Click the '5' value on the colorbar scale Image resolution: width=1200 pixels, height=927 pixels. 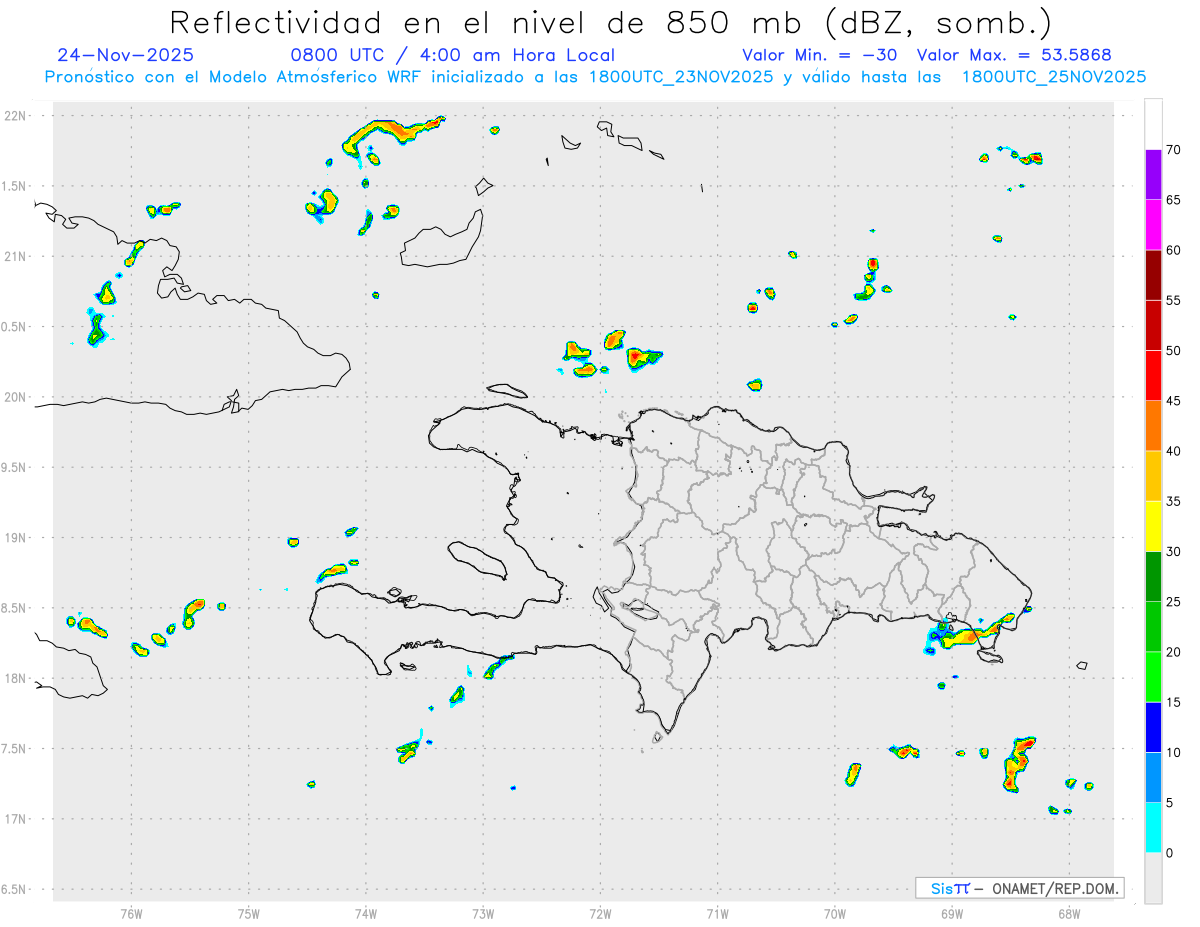[x=1169, y=803]
